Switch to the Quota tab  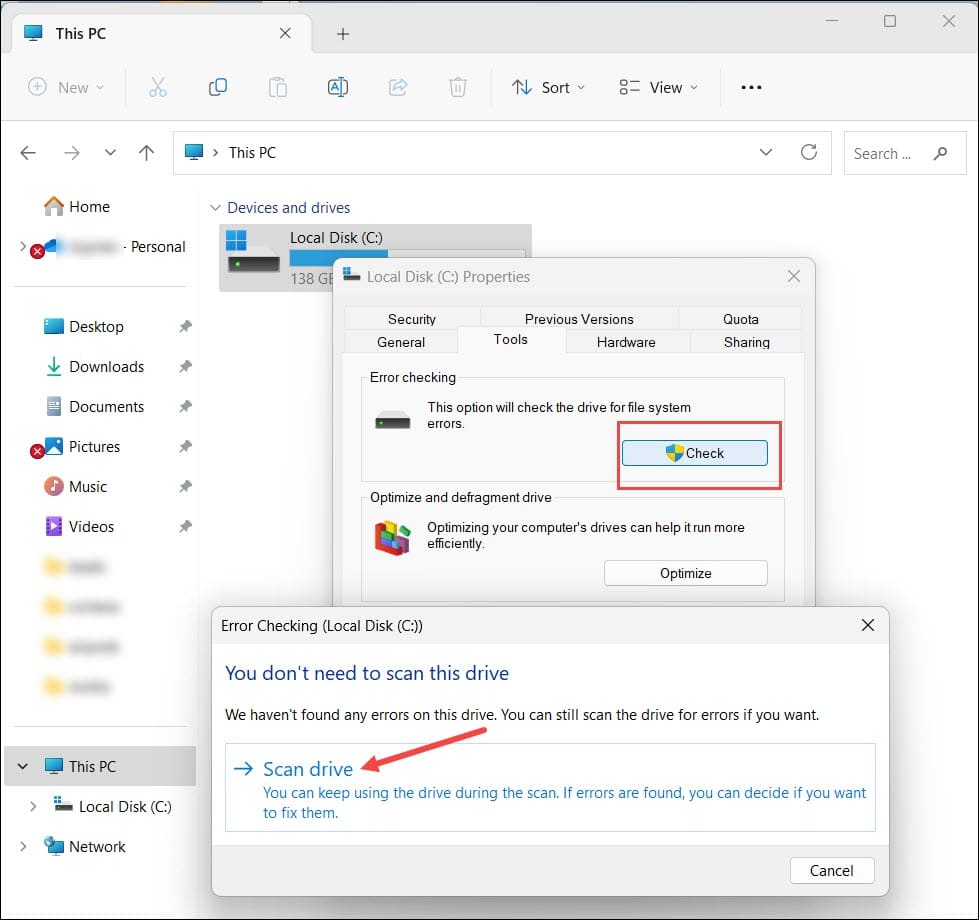click(x=740, y=319)
